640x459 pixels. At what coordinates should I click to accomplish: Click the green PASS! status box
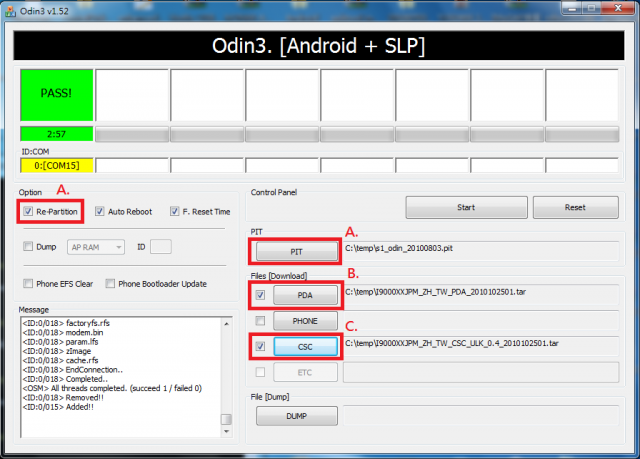point(57,95)
